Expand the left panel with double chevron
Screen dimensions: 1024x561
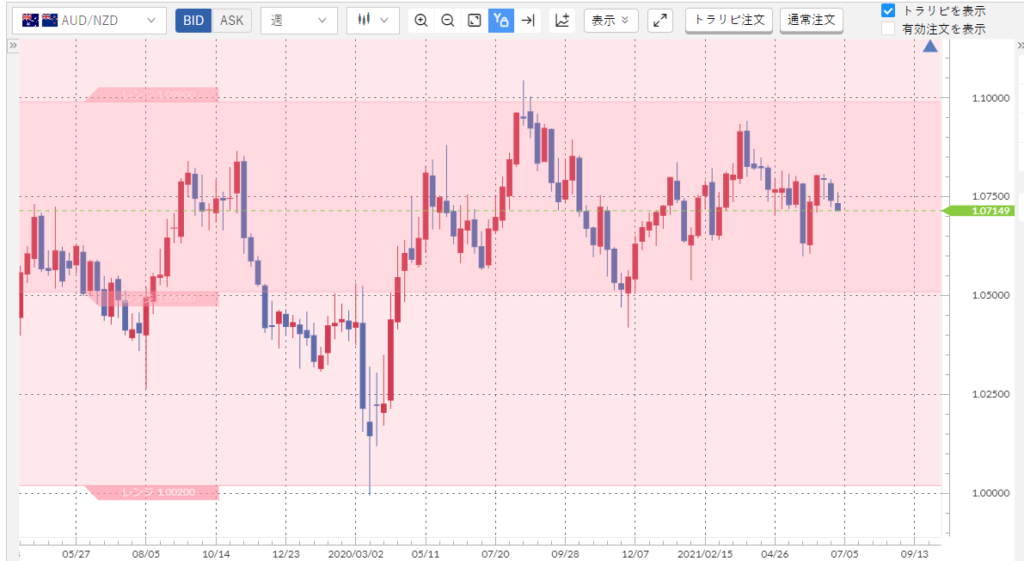click(x=12, y=46)
